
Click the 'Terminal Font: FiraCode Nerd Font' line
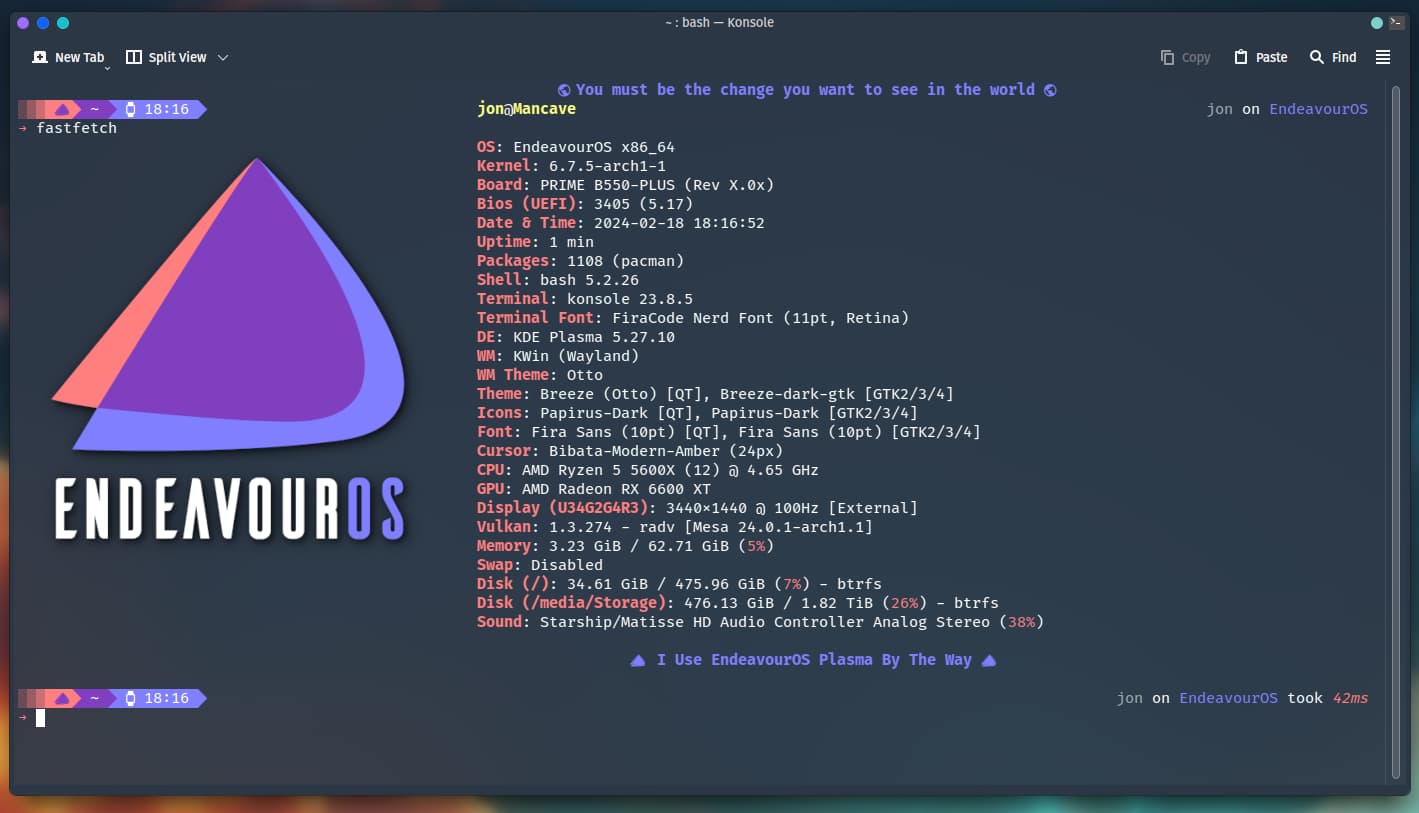[693, 318]
